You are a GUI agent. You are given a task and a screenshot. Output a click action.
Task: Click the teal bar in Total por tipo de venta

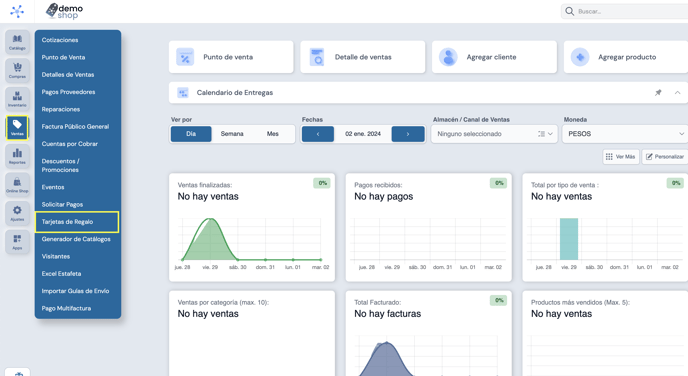click(x=569, y=239)
